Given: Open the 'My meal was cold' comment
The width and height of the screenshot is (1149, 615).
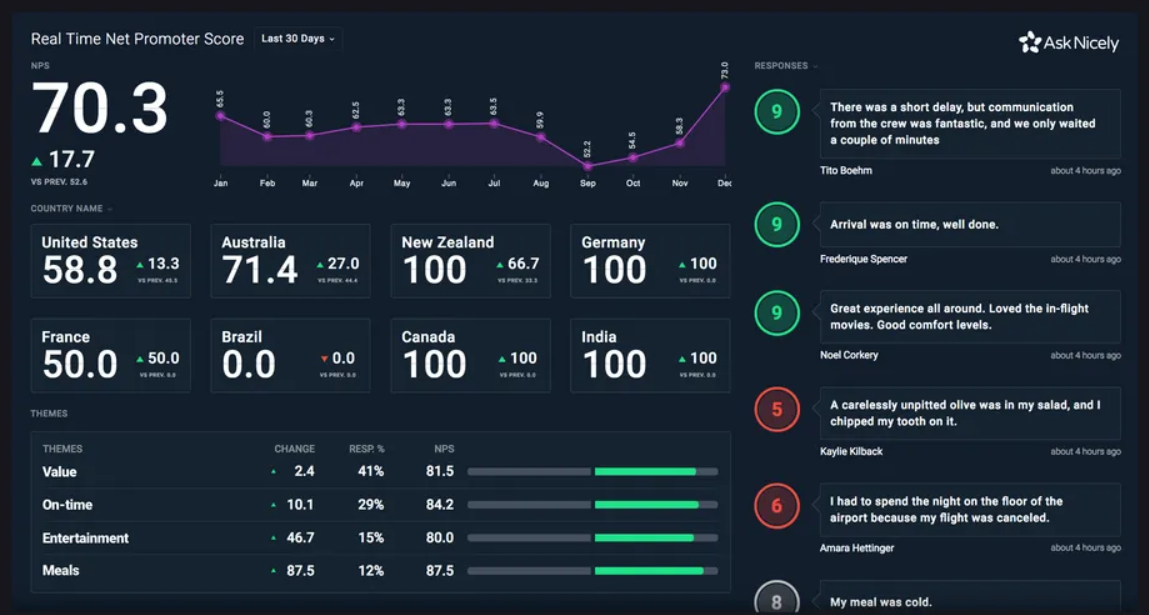Looking at the screenshot, I should click(970, 598).
